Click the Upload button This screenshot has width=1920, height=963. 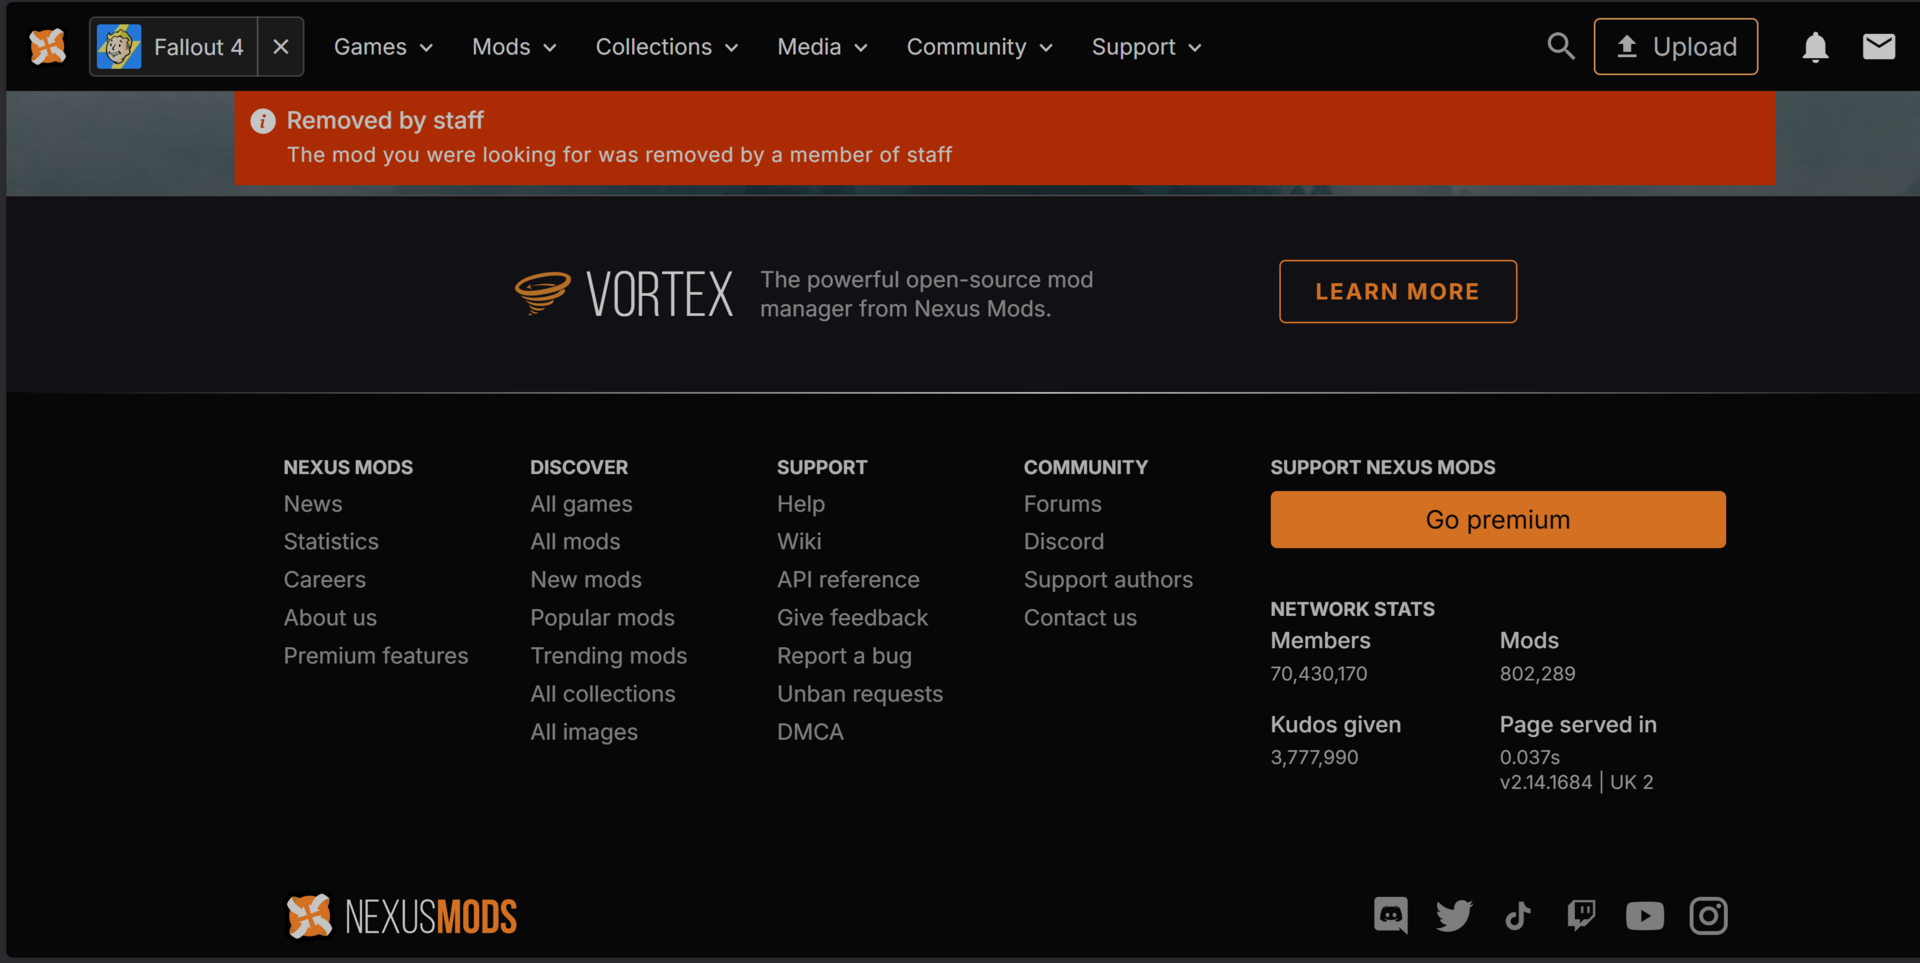click(x=1676, y=47)
